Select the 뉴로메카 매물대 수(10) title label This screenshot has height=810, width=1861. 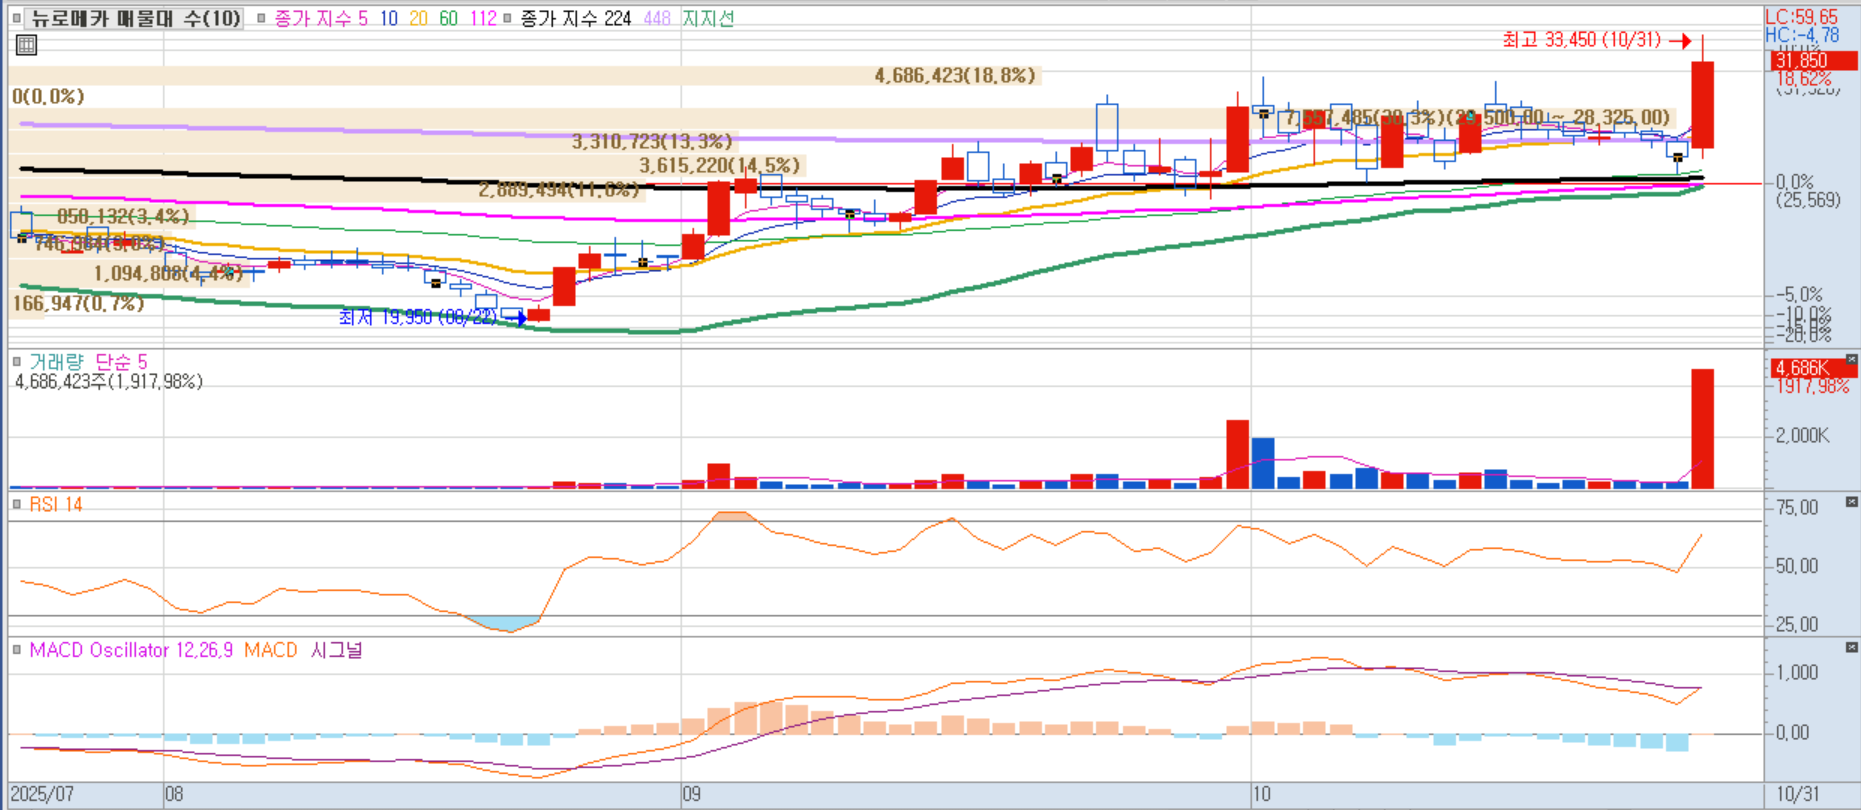pos(135,18)
